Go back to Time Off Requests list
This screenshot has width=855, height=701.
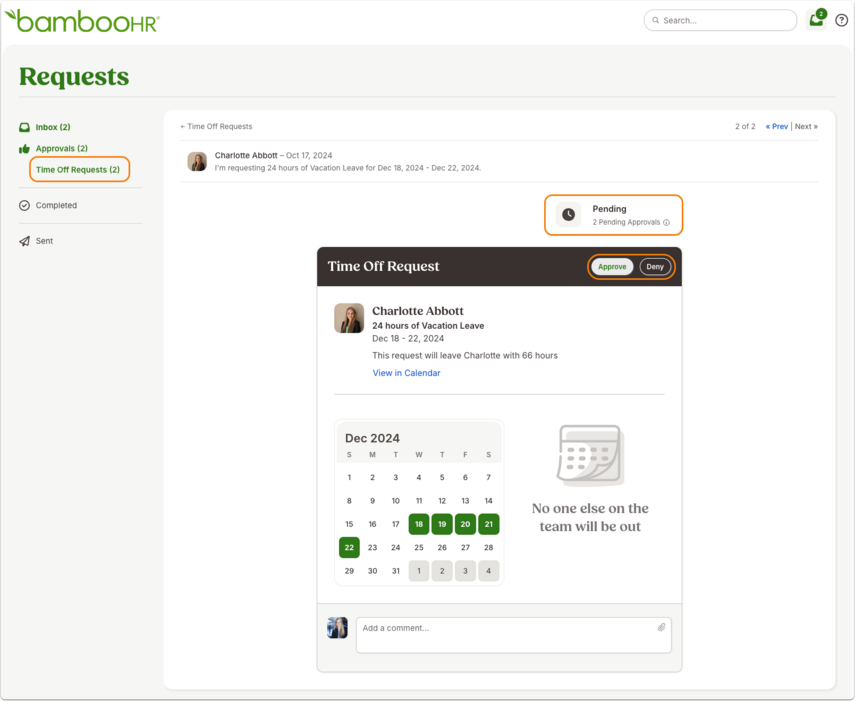pyautogui.click(x=216, y=126)
